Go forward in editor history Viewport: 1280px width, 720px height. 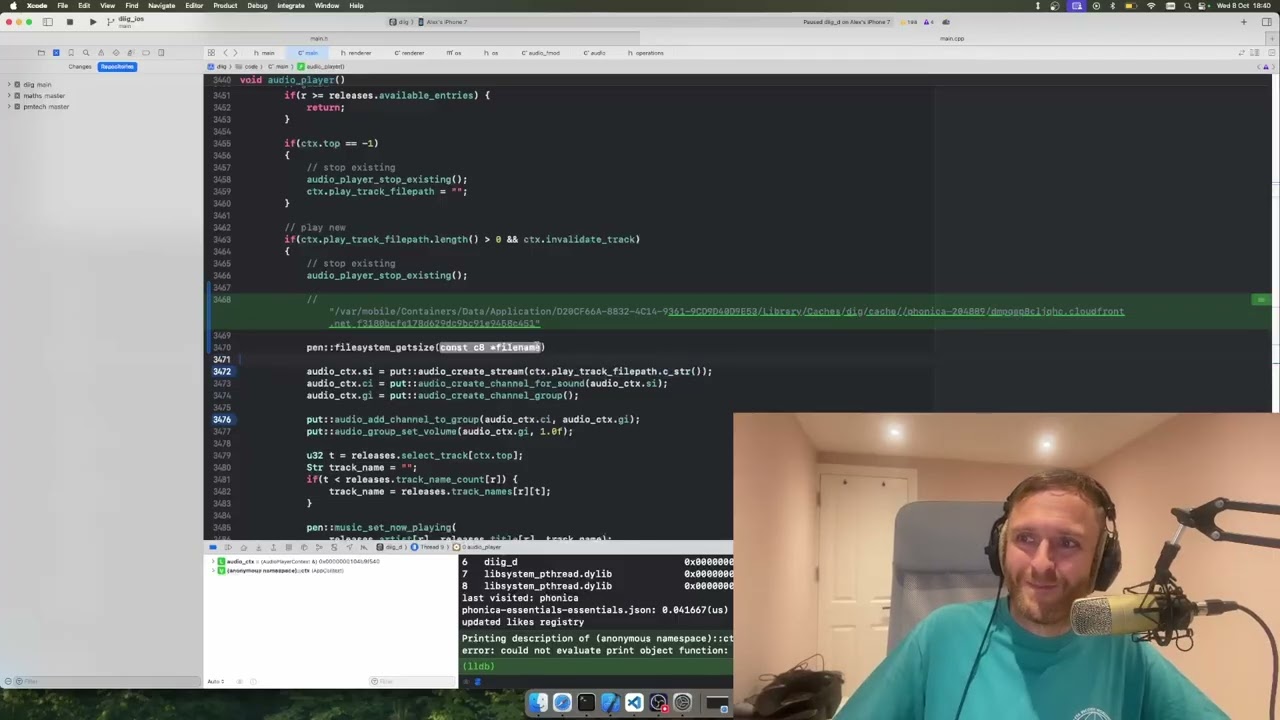click(x=235, y=52)
